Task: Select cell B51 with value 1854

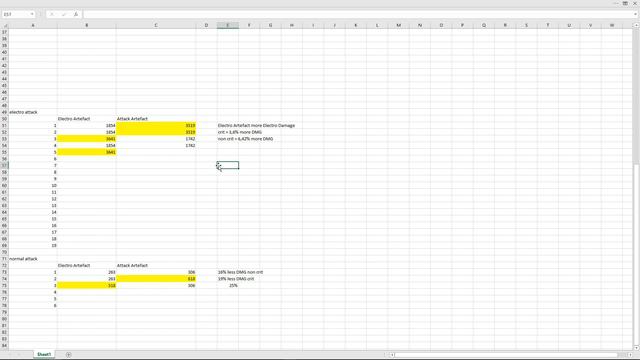Action: pyautogui.click(x=87, y=125)
